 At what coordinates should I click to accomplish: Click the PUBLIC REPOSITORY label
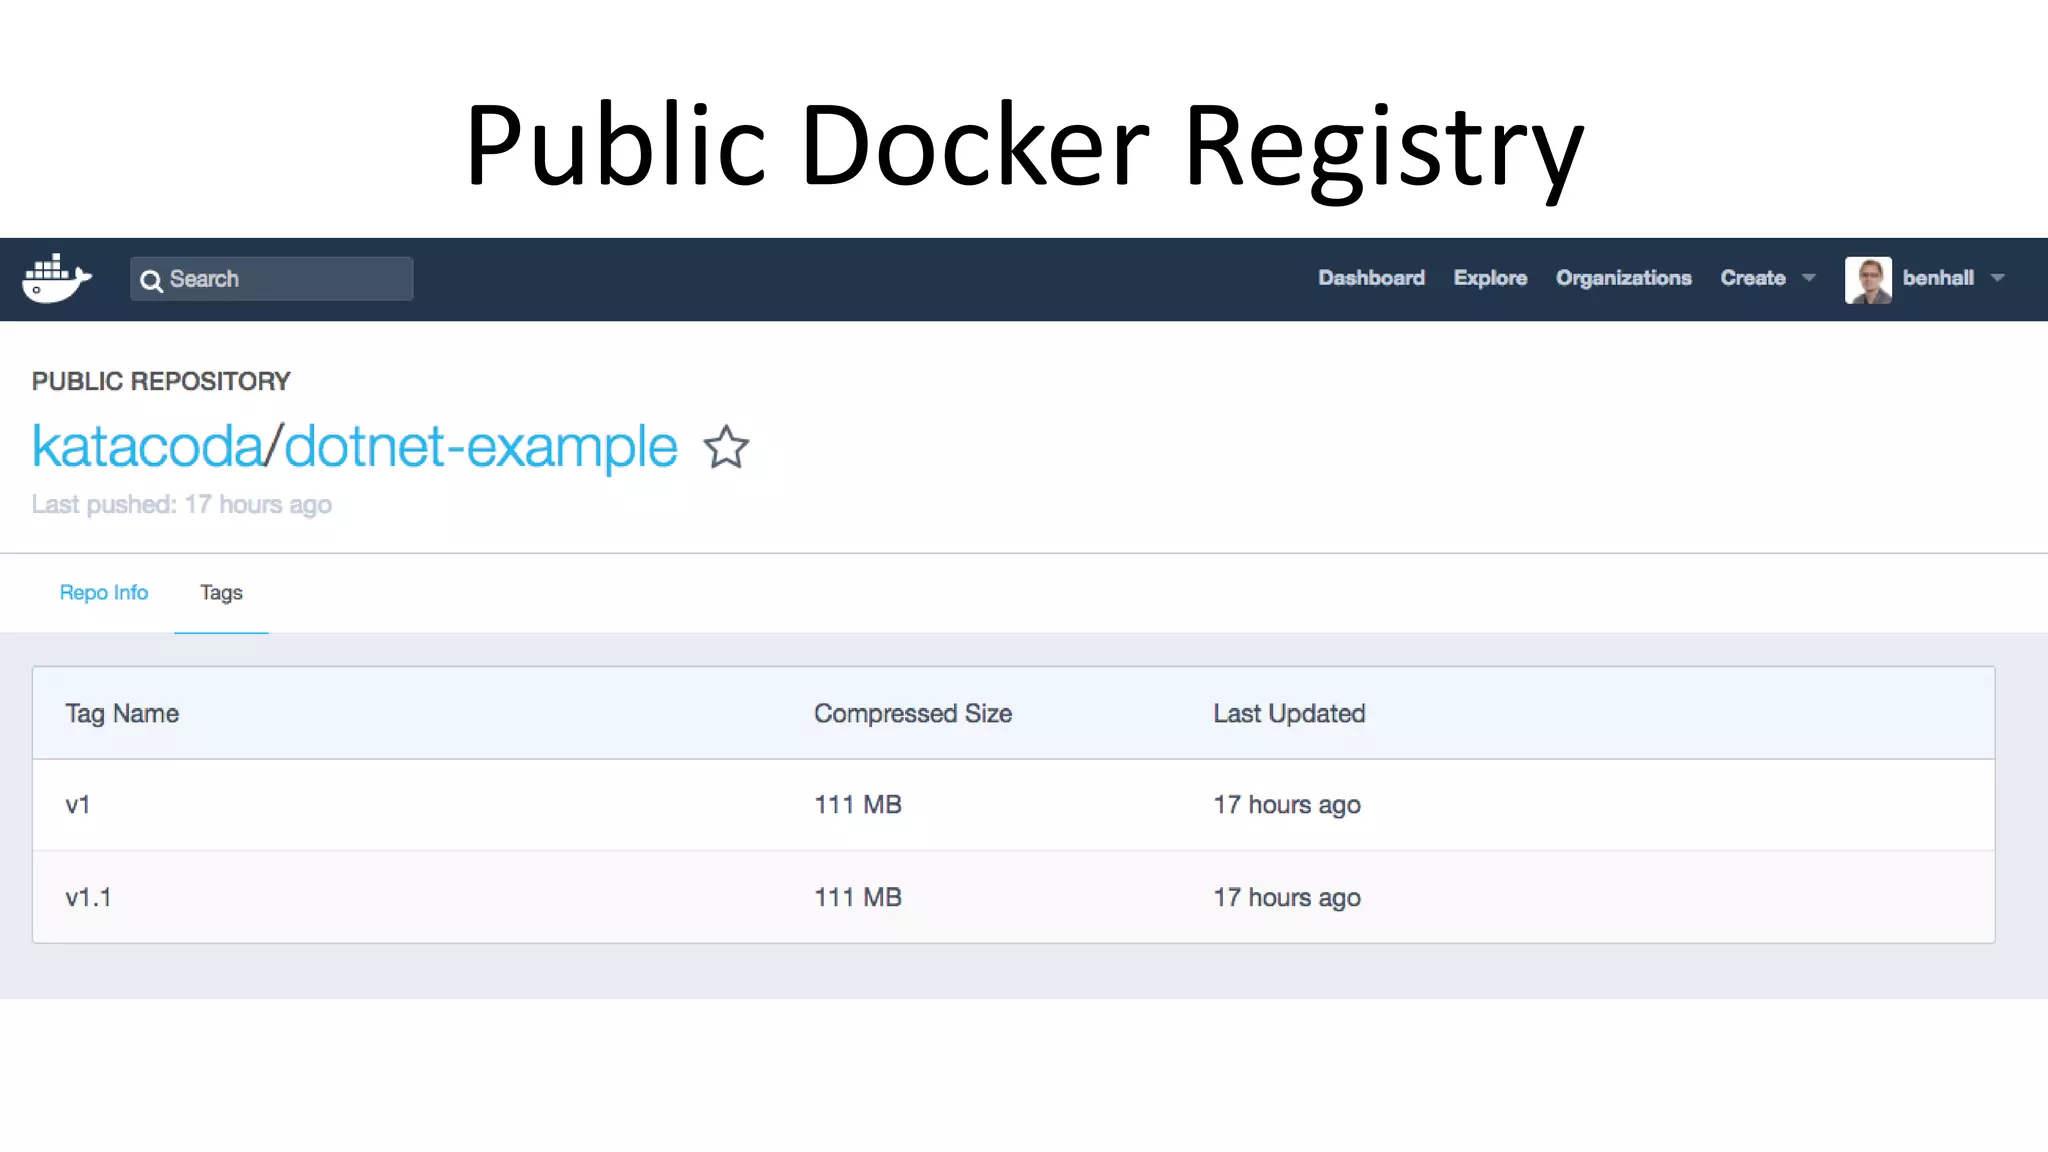pyautogui.click(x=161, y=382)
